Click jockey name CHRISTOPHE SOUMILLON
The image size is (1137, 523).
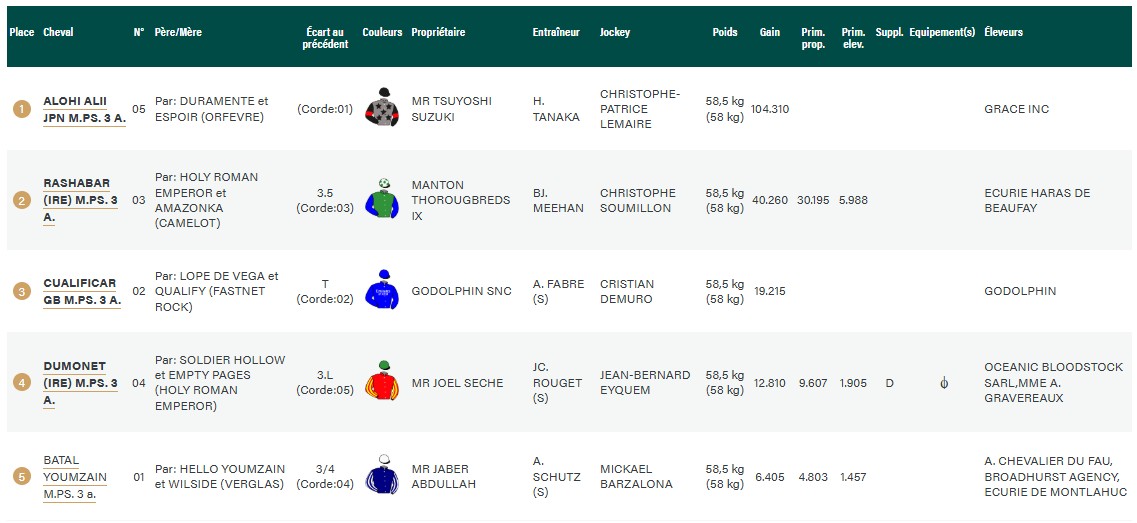pyautogui.click(x=638, y=200)
